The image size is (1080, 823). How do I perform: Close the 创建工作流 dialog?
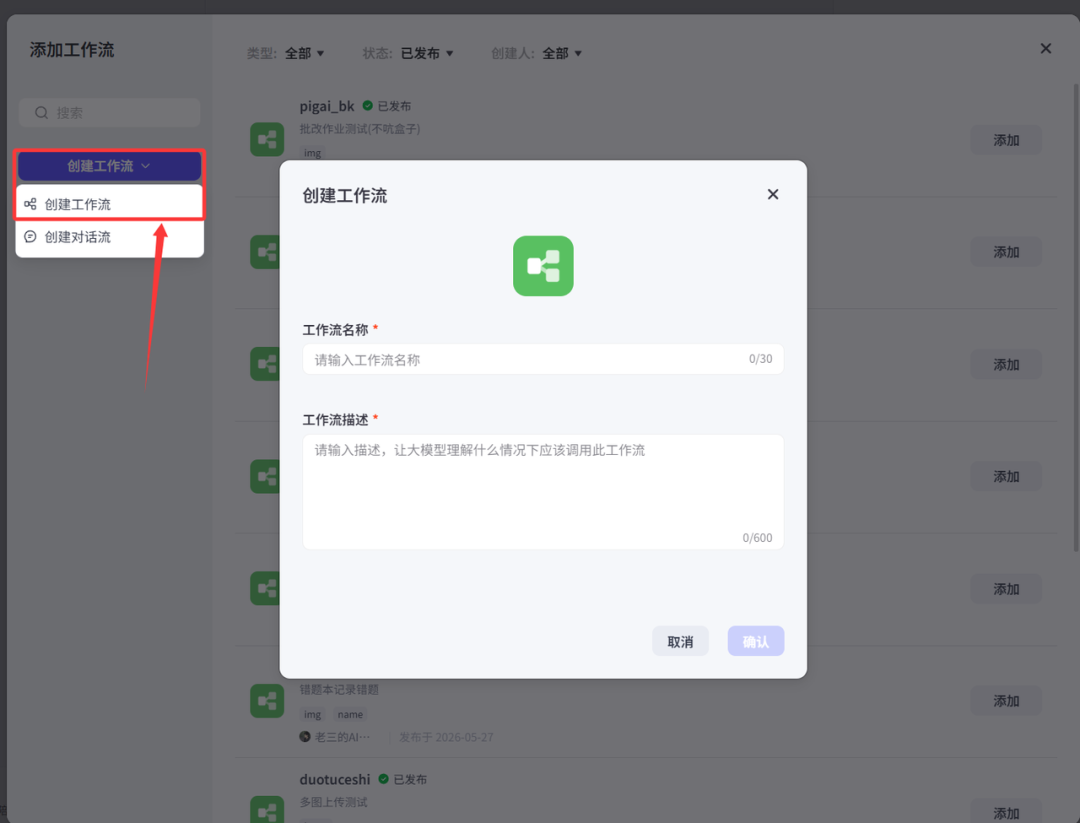click(x=773, y=195)
